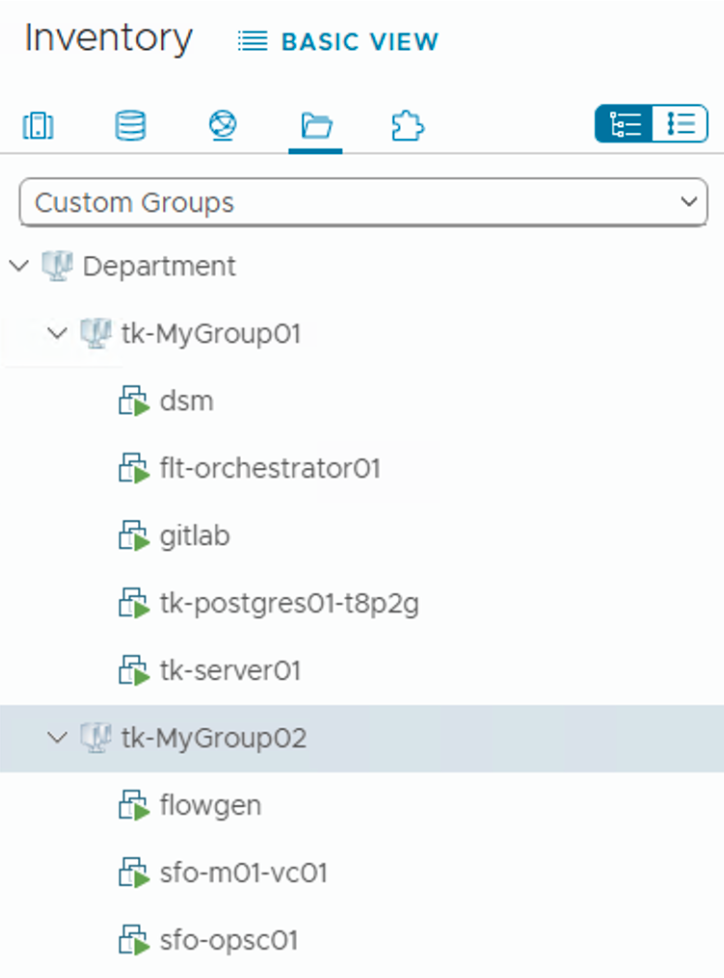Switch to the Storage datastore inventory tab
The width and height of the screenshot is (724, 978).
130,127
